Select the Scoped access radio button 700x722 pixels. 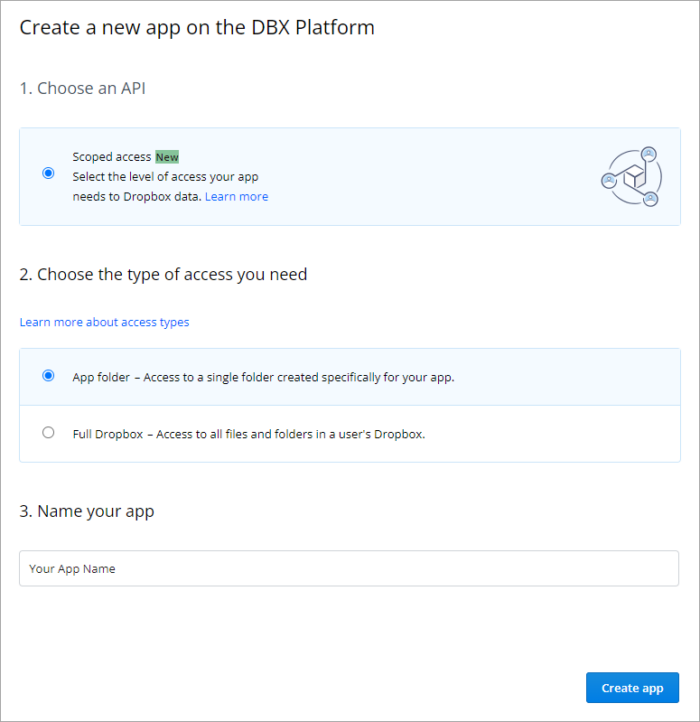pos(48,173)
